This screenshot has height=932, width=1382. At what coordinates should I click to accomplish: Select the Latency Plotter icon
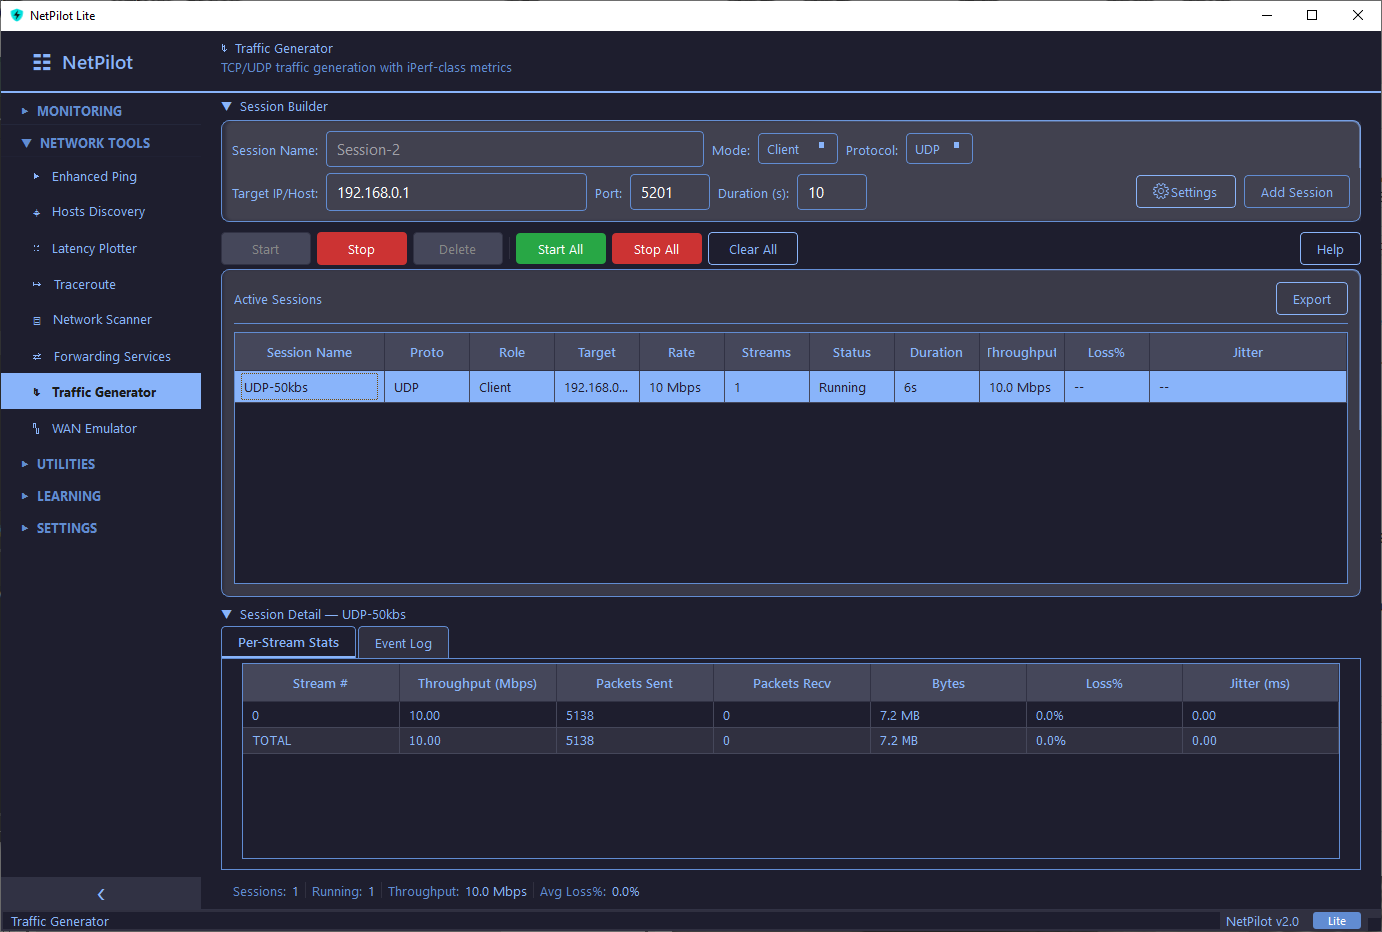pos(37,248)
